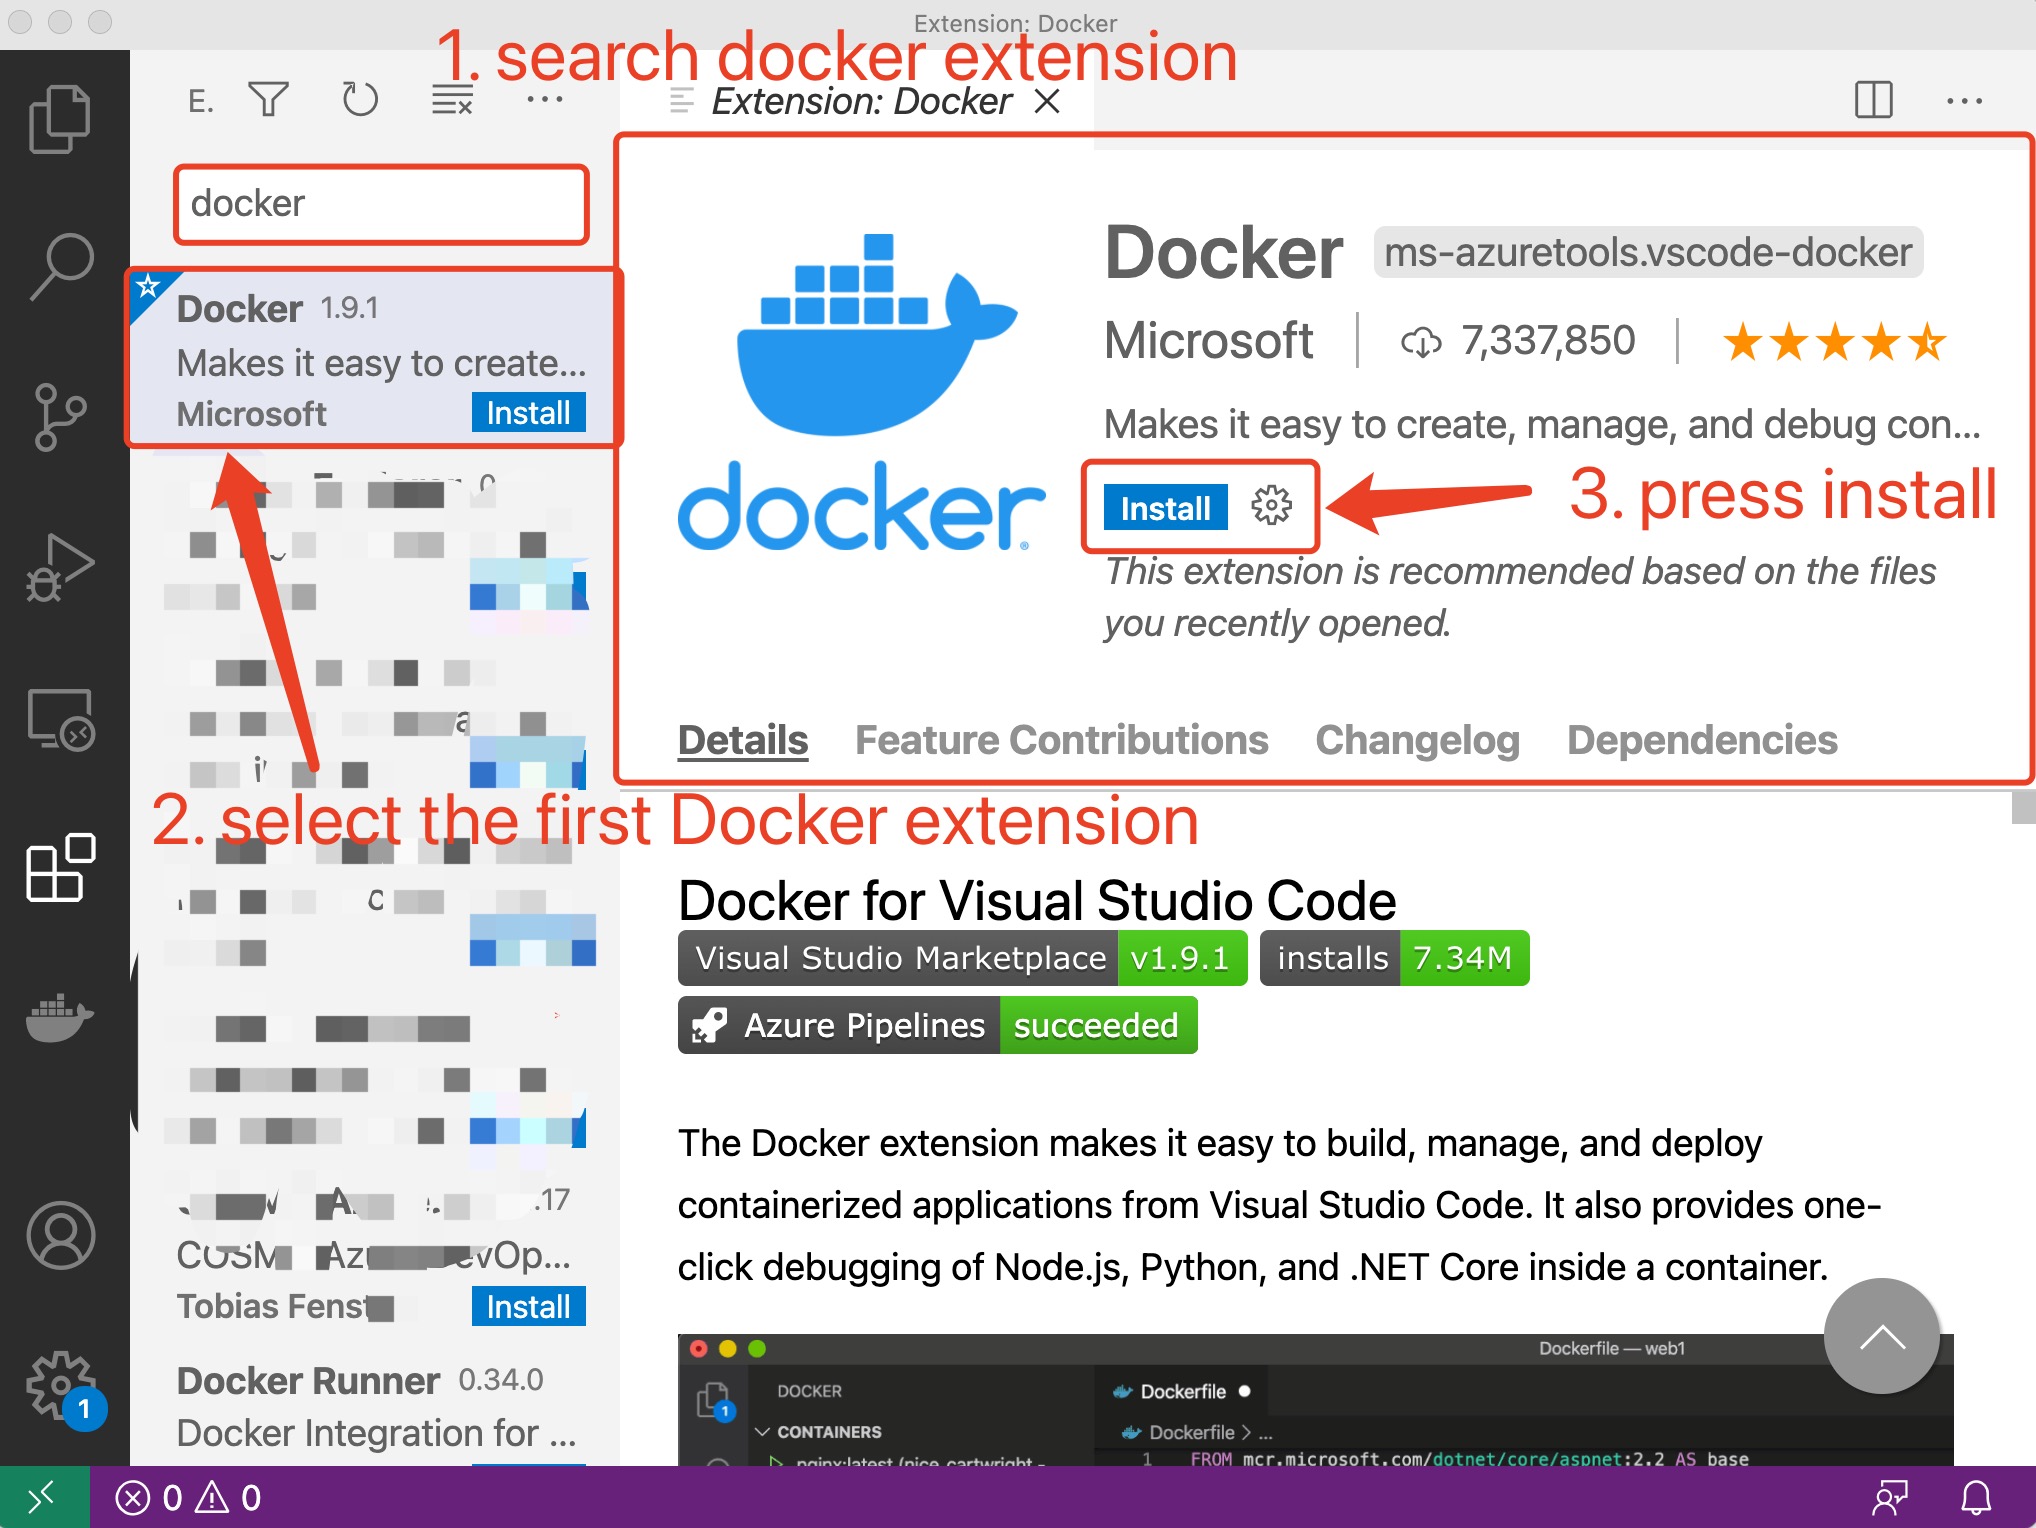Split the editor to the right
Image resolution: width=2036 pixels, height=1528 pixels.
pos(1873,100)
